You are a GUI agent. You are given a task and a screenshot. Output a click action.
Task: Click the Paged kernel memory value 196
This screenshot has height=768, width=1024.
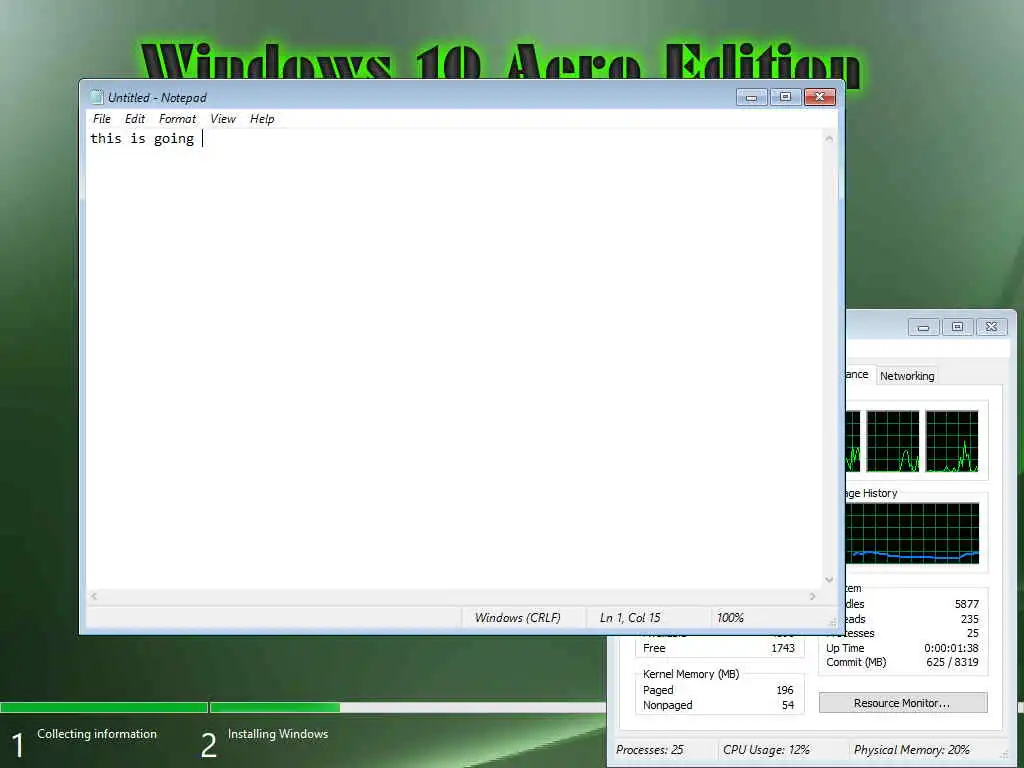pos(784,690)
